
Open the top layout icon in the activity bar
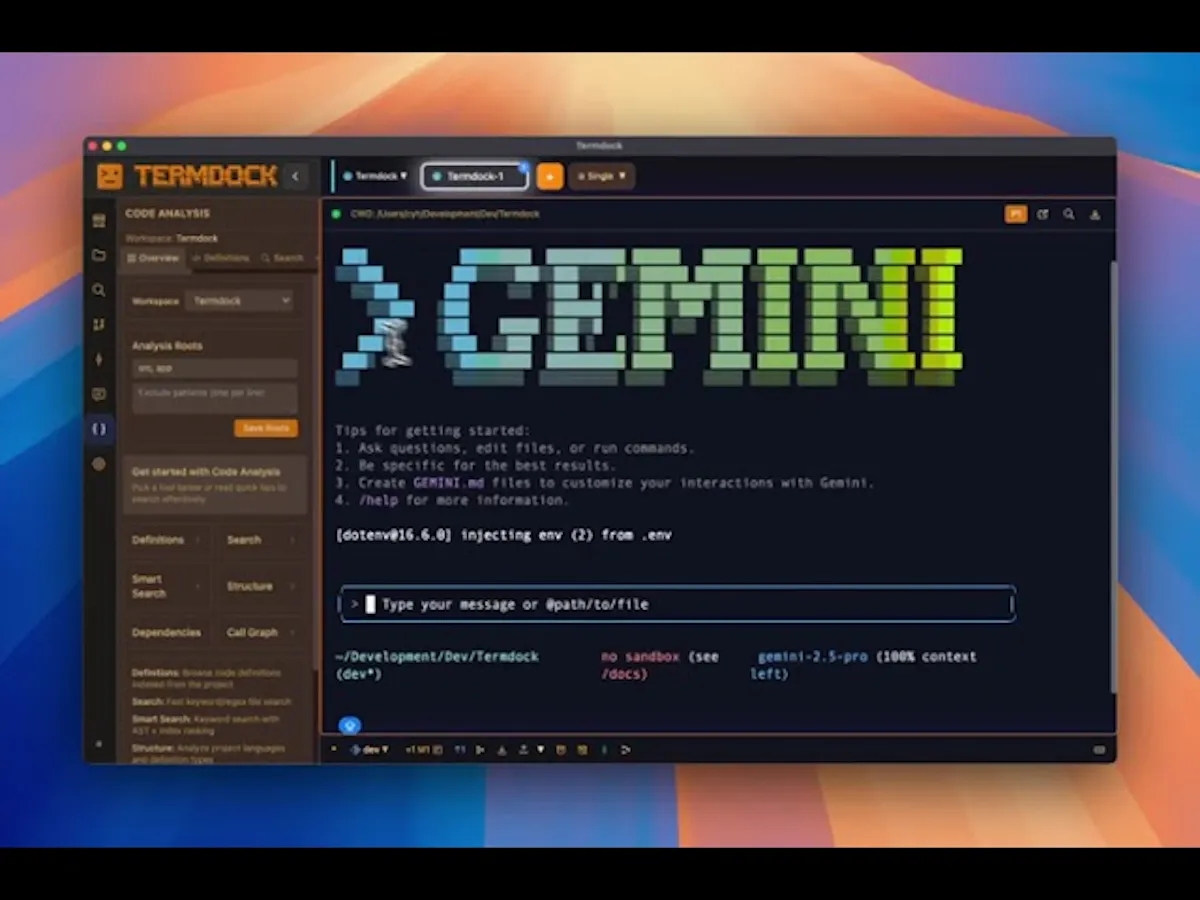point(99,221)
